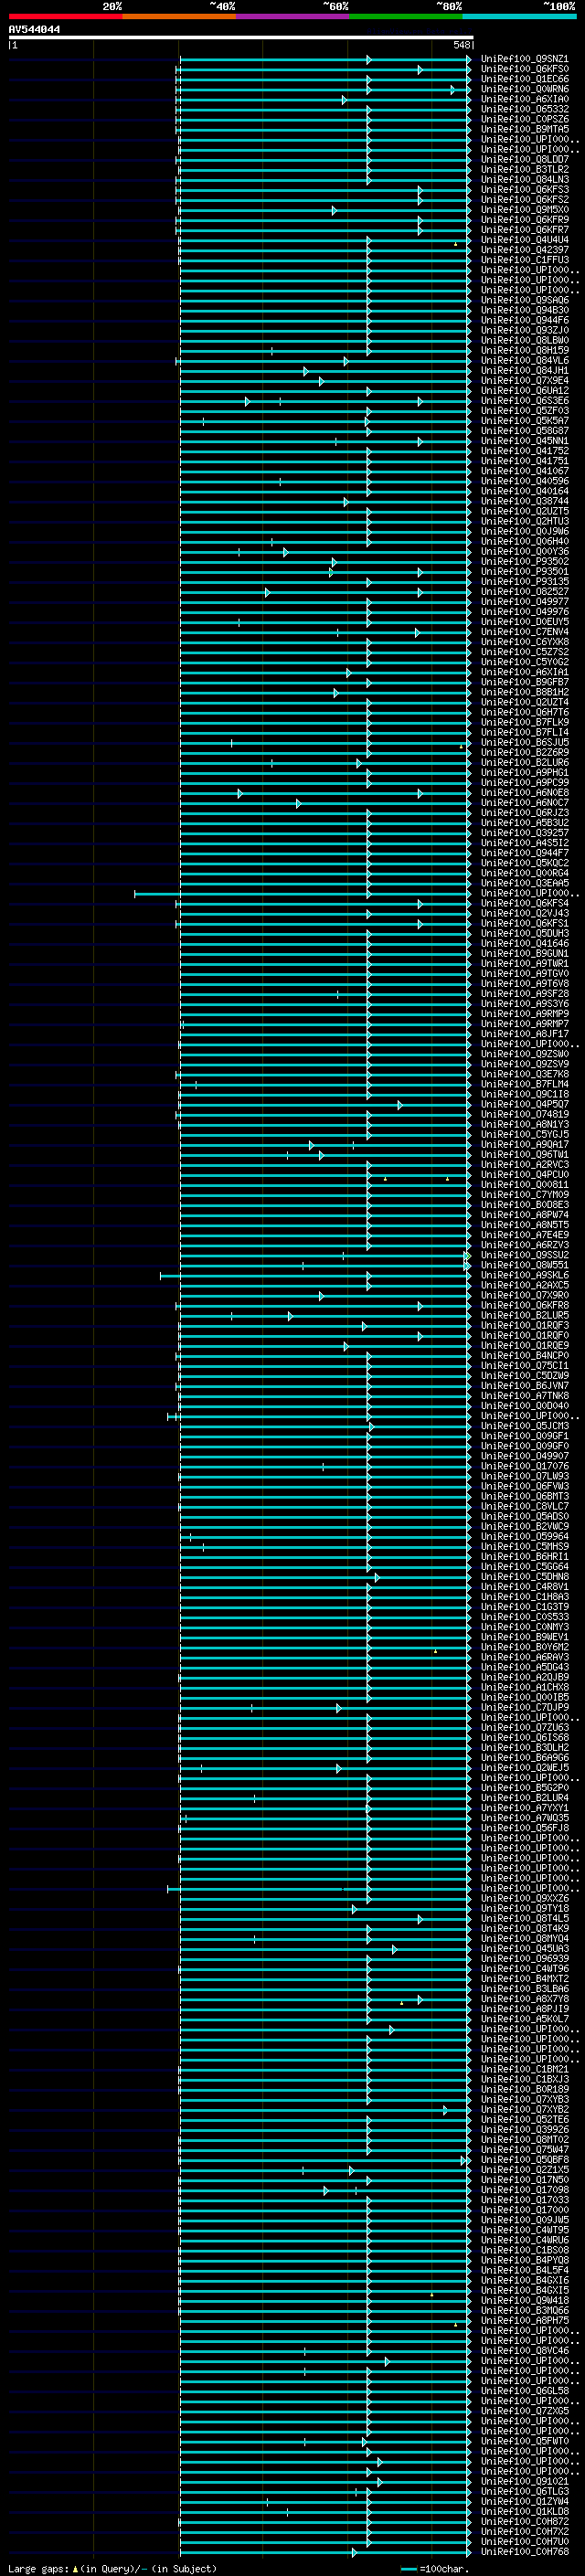
Task: Choose the UniRef100_Q9M5X0 hit
Action: [524, 210]
